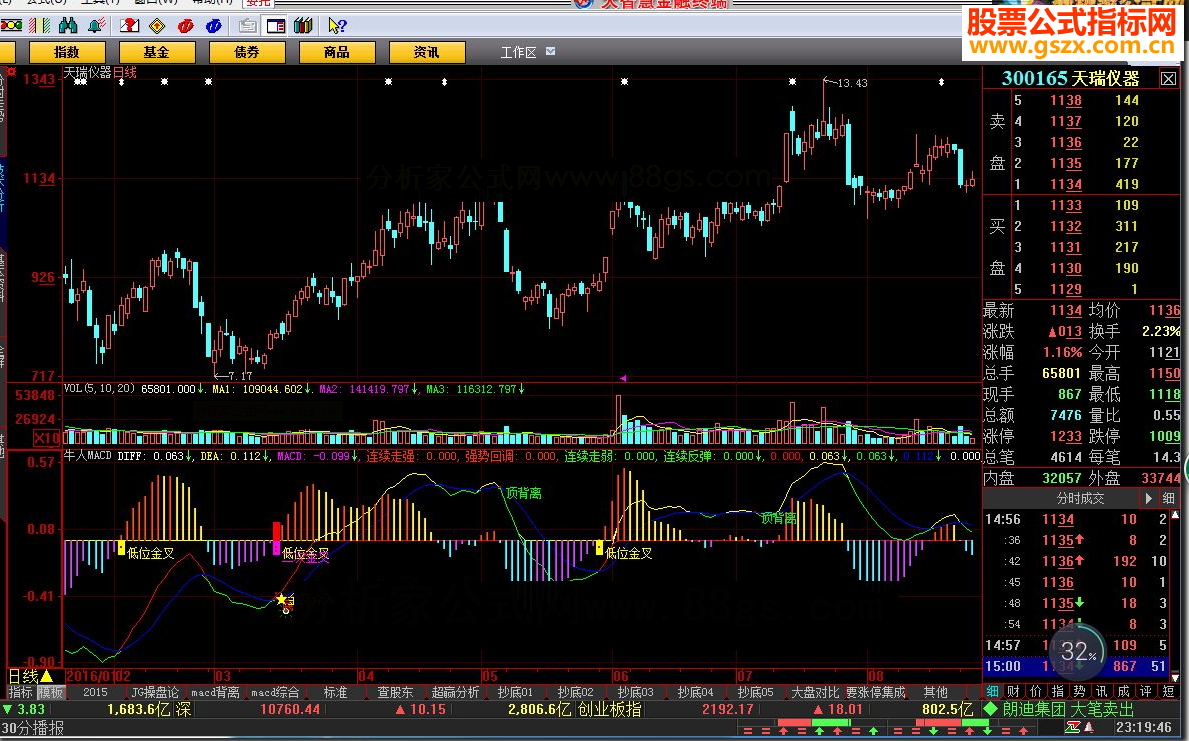Toggle the window layout panel toolbar button
Screen dimensions: 1189x741
coord(275,26)
